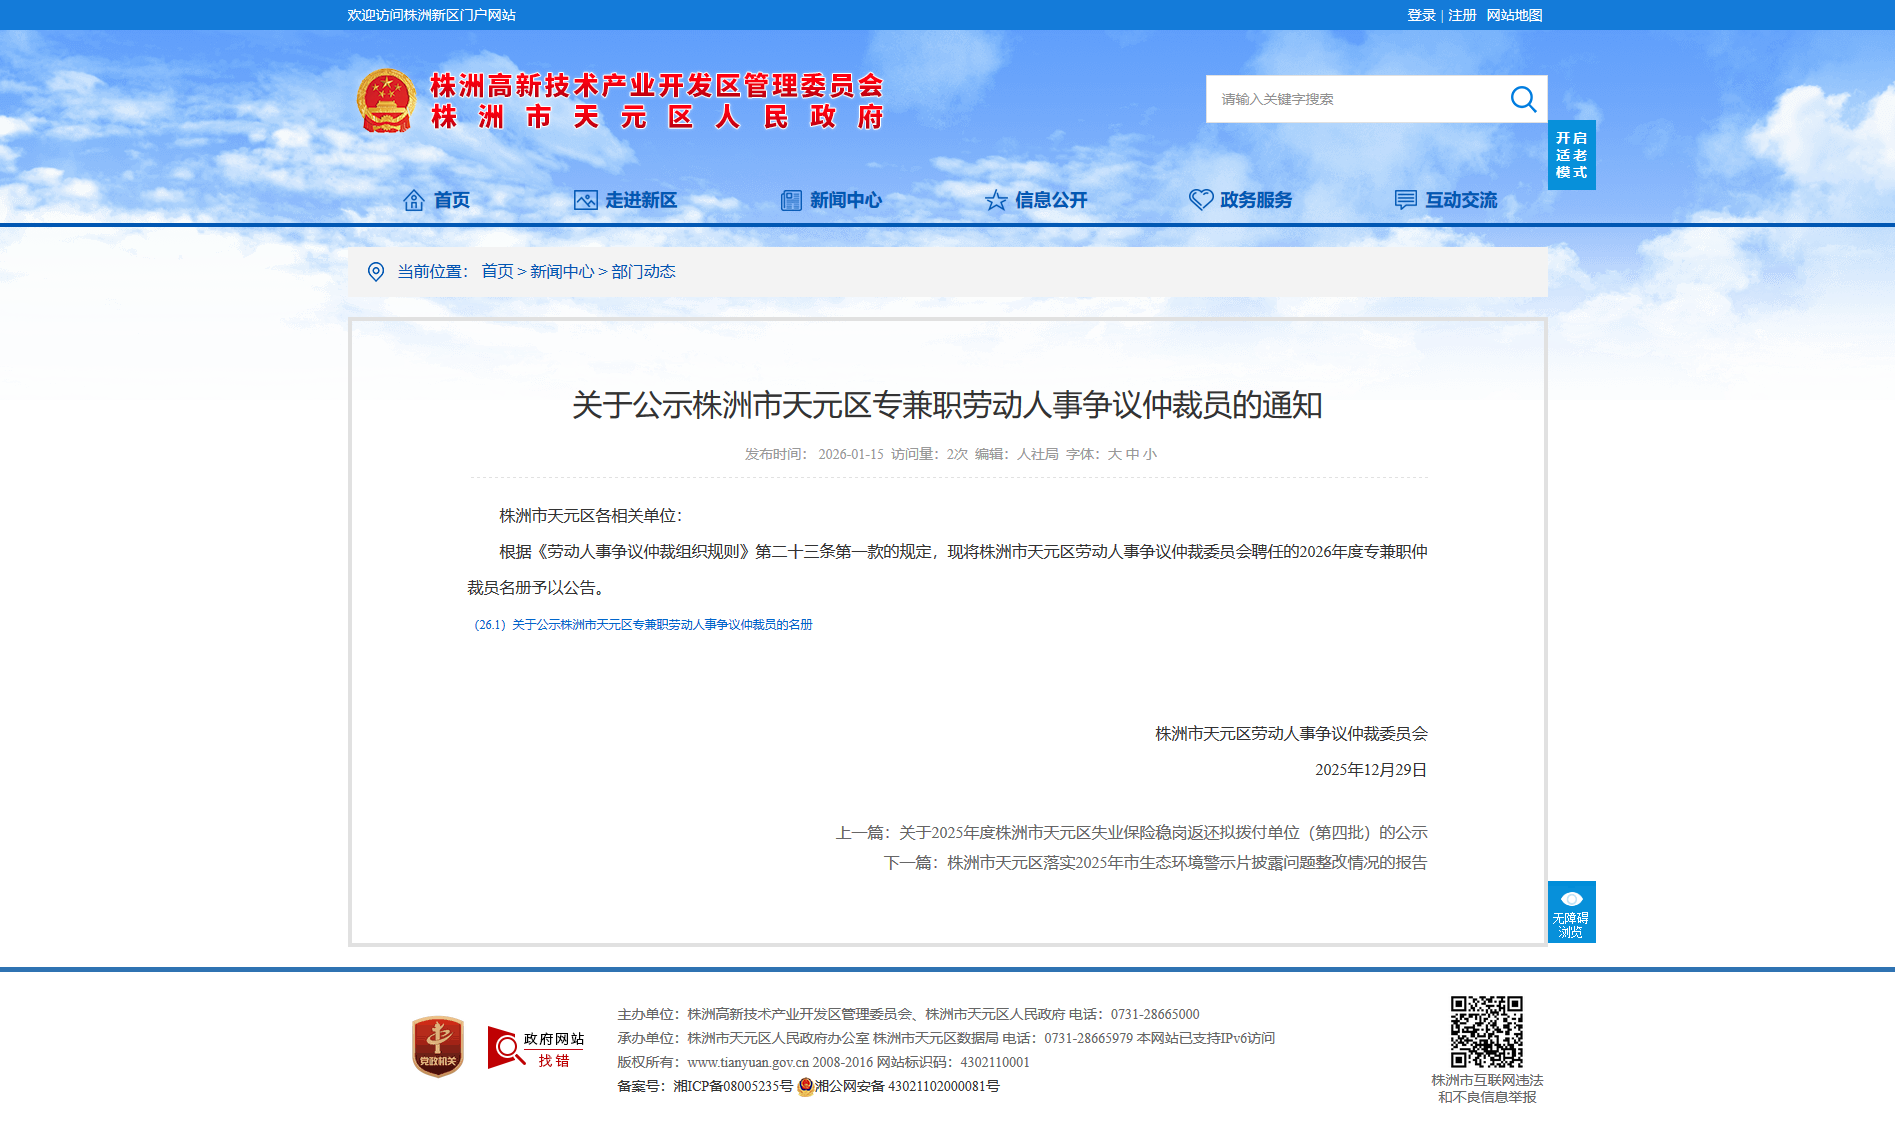The width and height of the screenshot is (1895, 1126).
Task: Set font size to 大
Action: [1114, 454]
